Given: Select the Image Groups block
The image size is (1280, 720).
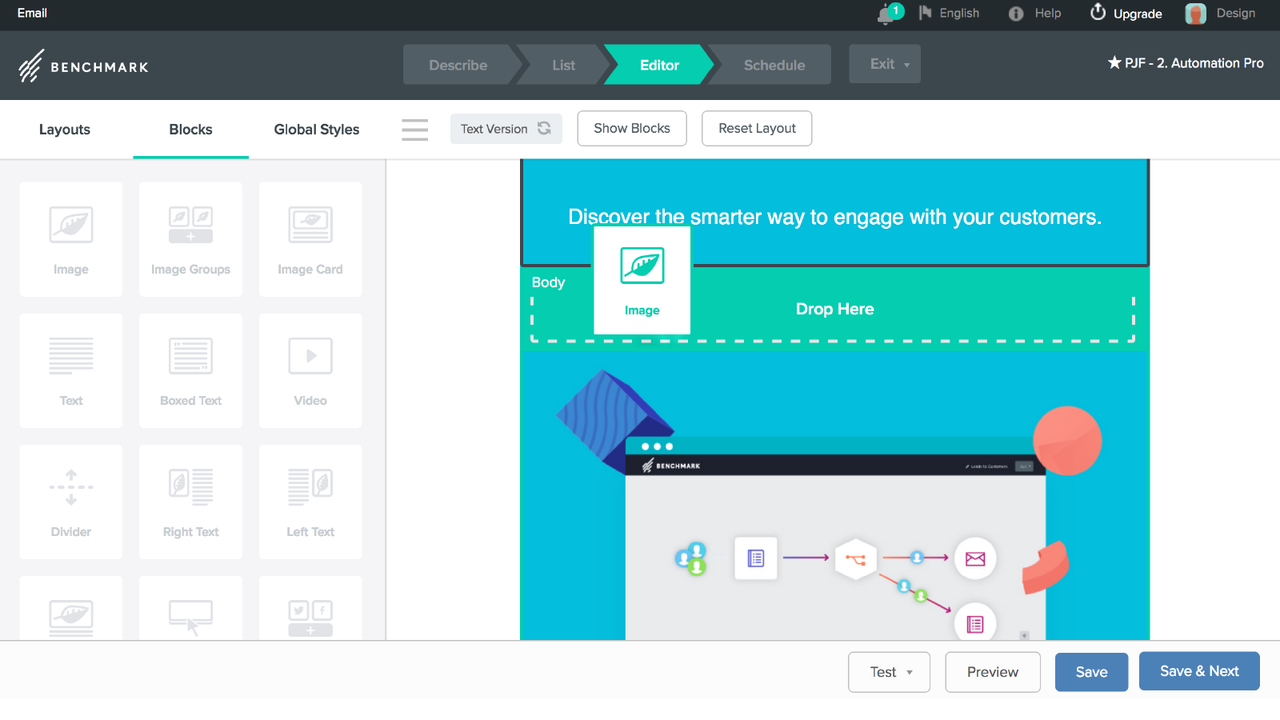Looking at the screenshot, I should coord(190,239).
